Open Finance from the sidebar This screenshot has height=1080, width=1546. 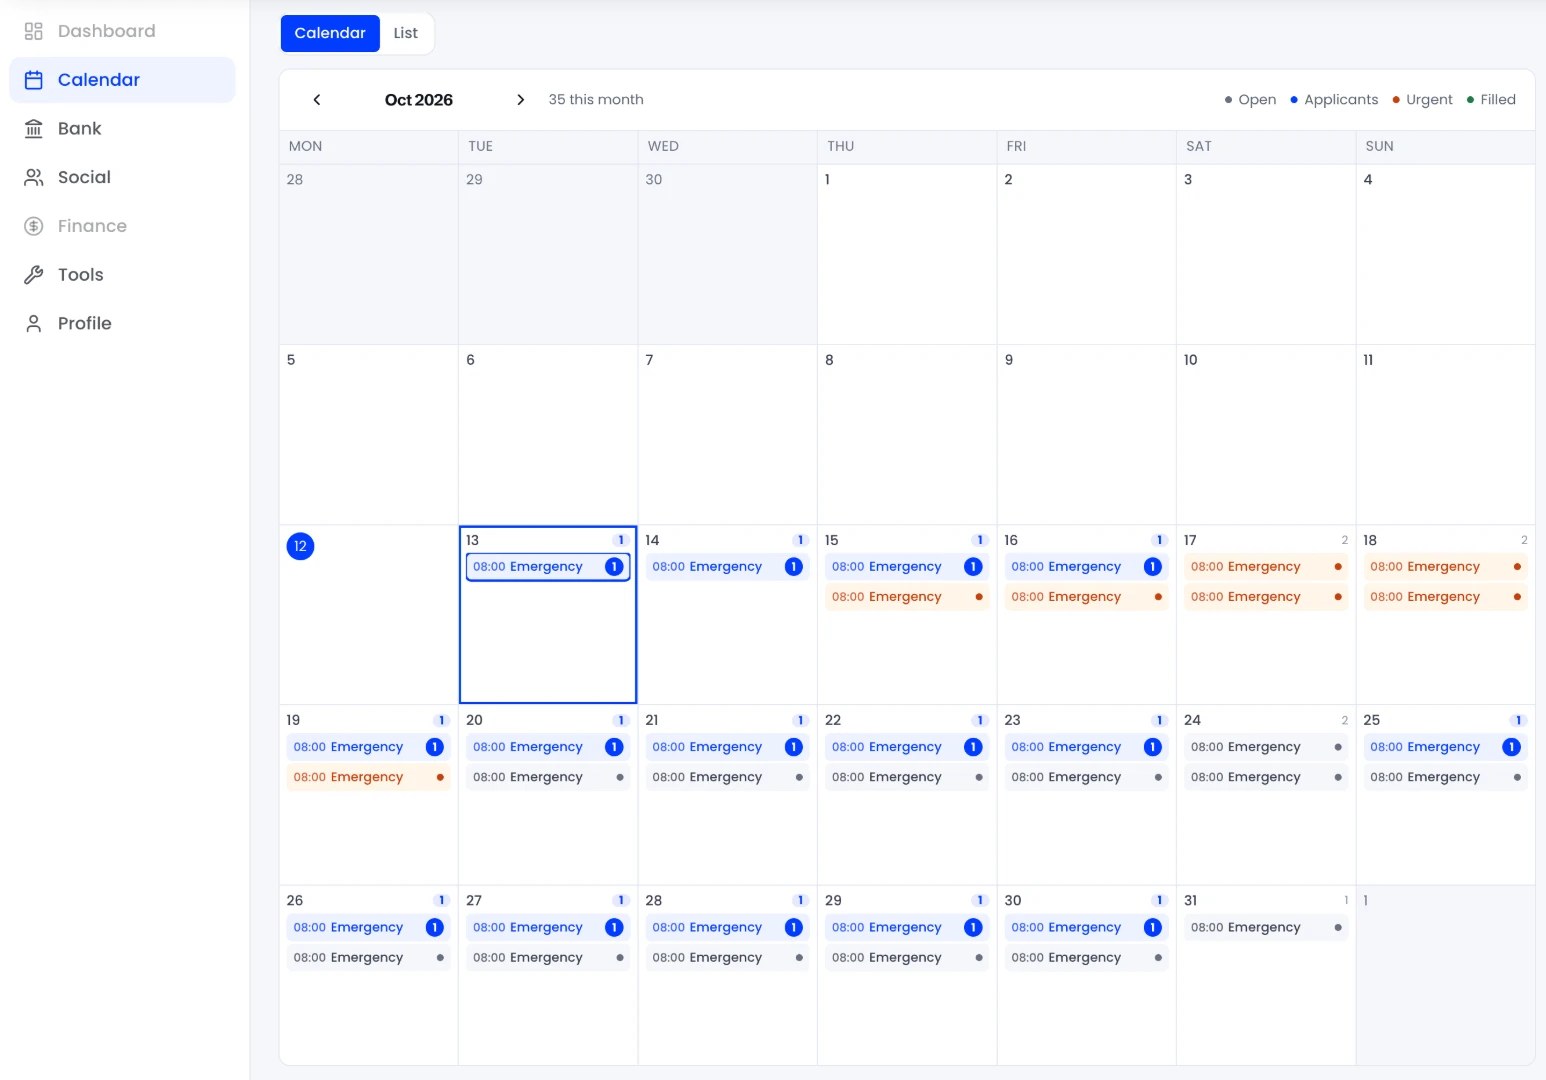pyautogui.click(x=122, y=226)
